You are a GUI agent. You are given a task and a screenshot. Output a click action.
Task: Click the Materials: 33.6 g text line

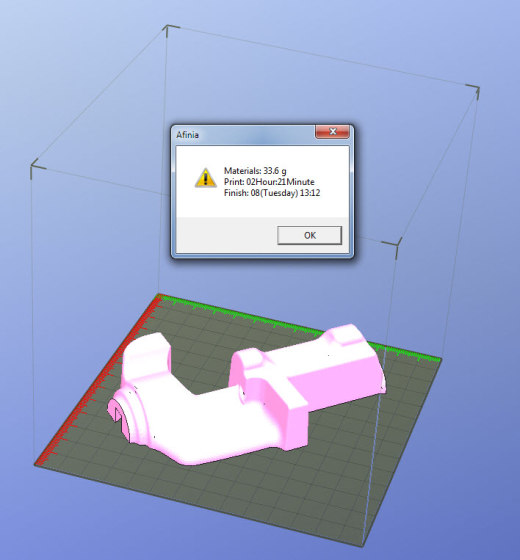[255, 171]
